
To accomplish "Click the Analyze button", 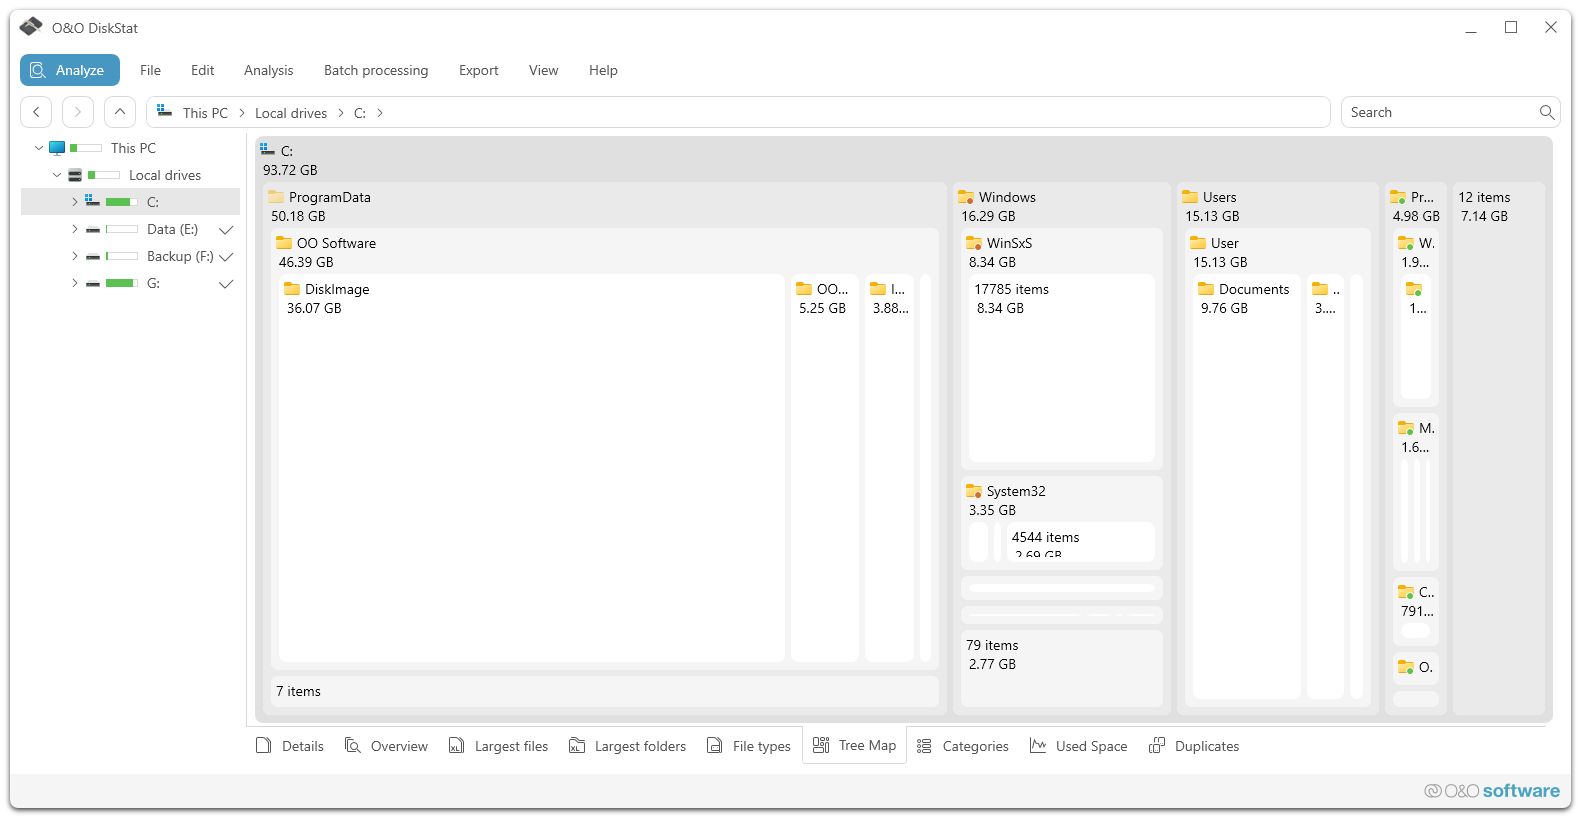I will (70, 70).
